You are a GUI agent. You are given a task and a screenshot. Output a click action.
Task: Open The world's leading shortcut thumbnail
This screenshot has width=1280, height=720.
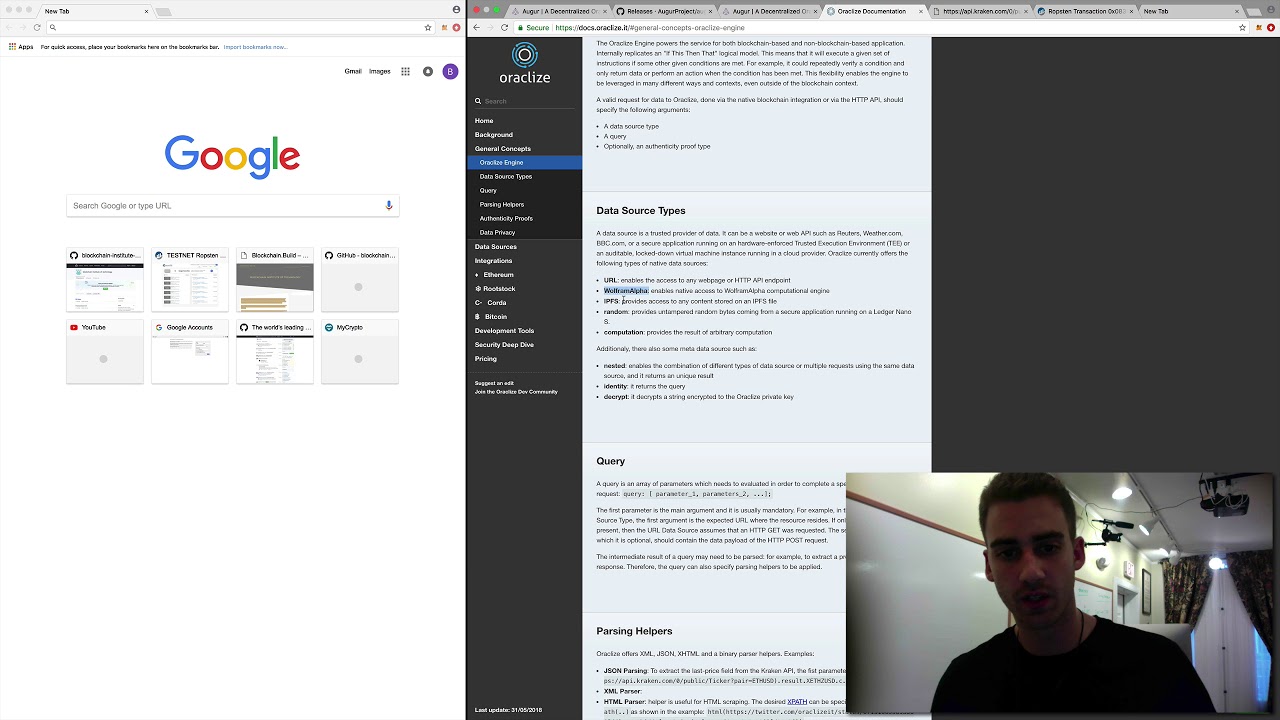(275, 352)
